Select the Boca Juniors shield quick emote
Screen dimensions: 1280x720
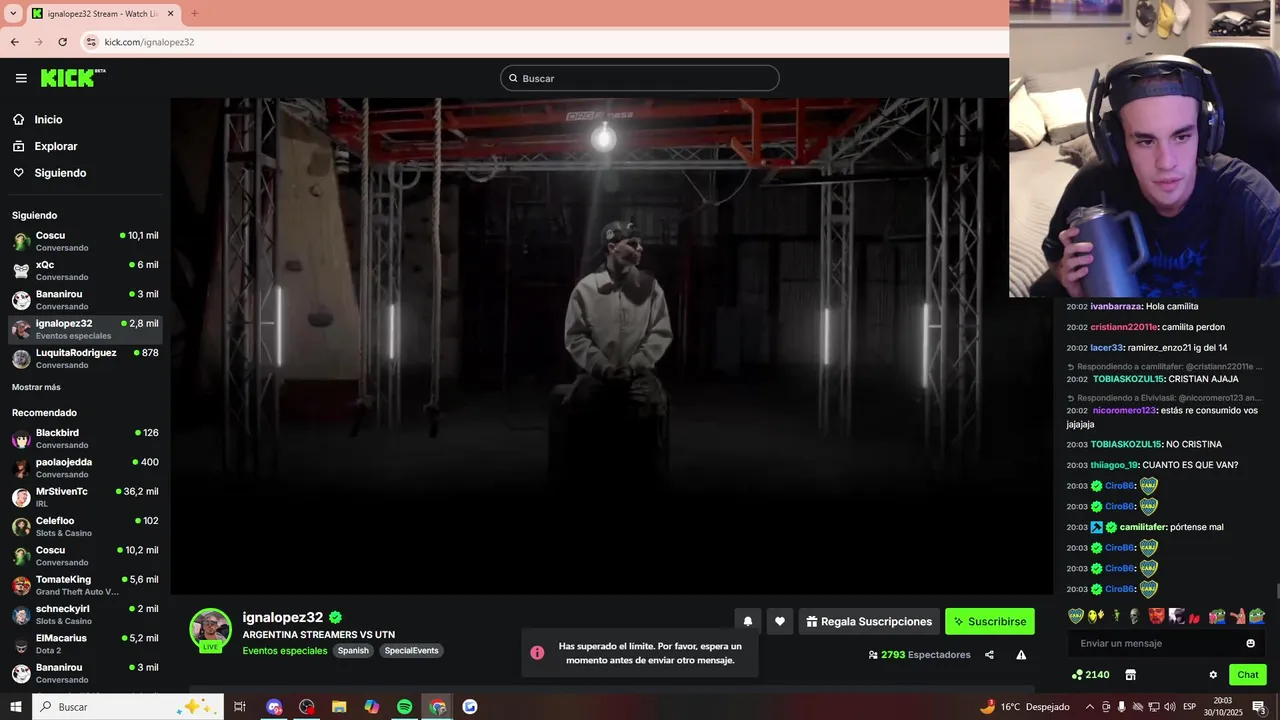1076,616
